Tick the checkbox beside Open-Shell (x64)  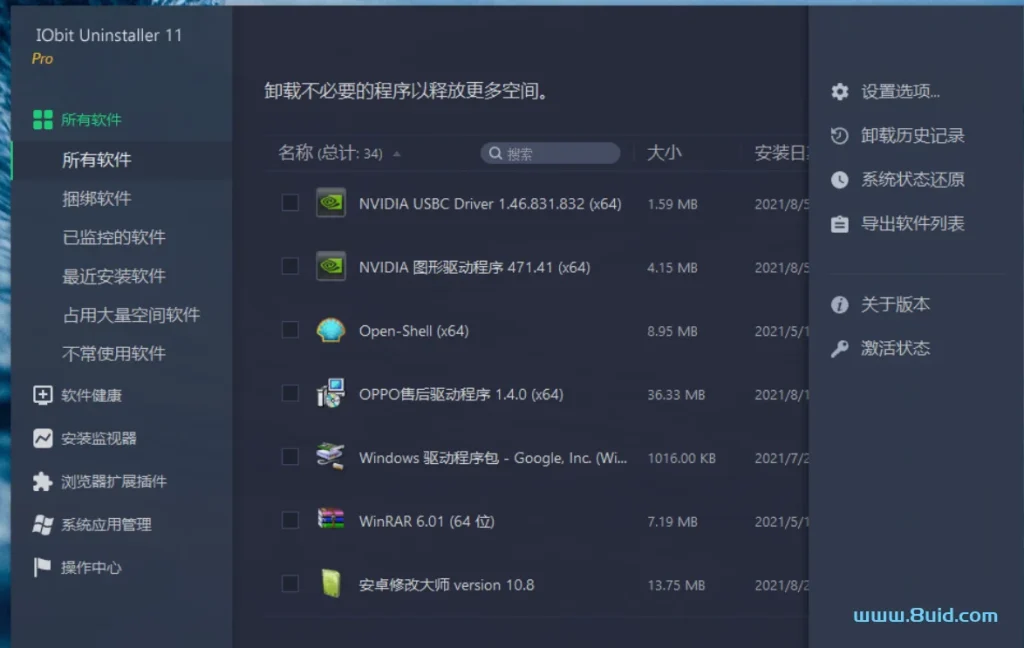click(x=290, y=330)
